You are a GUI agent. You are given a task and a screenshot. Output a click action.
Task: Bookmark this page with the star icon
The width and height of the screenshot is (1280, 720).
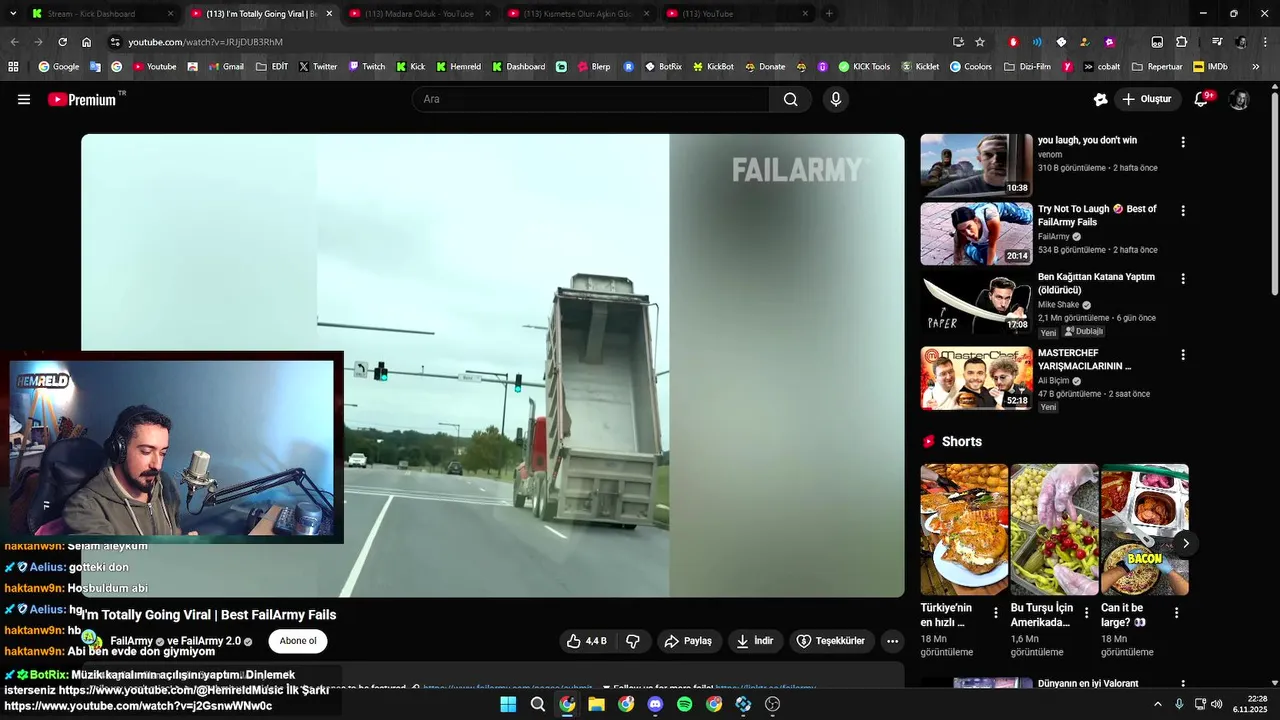pyautogui.click(x=980, y=42)
